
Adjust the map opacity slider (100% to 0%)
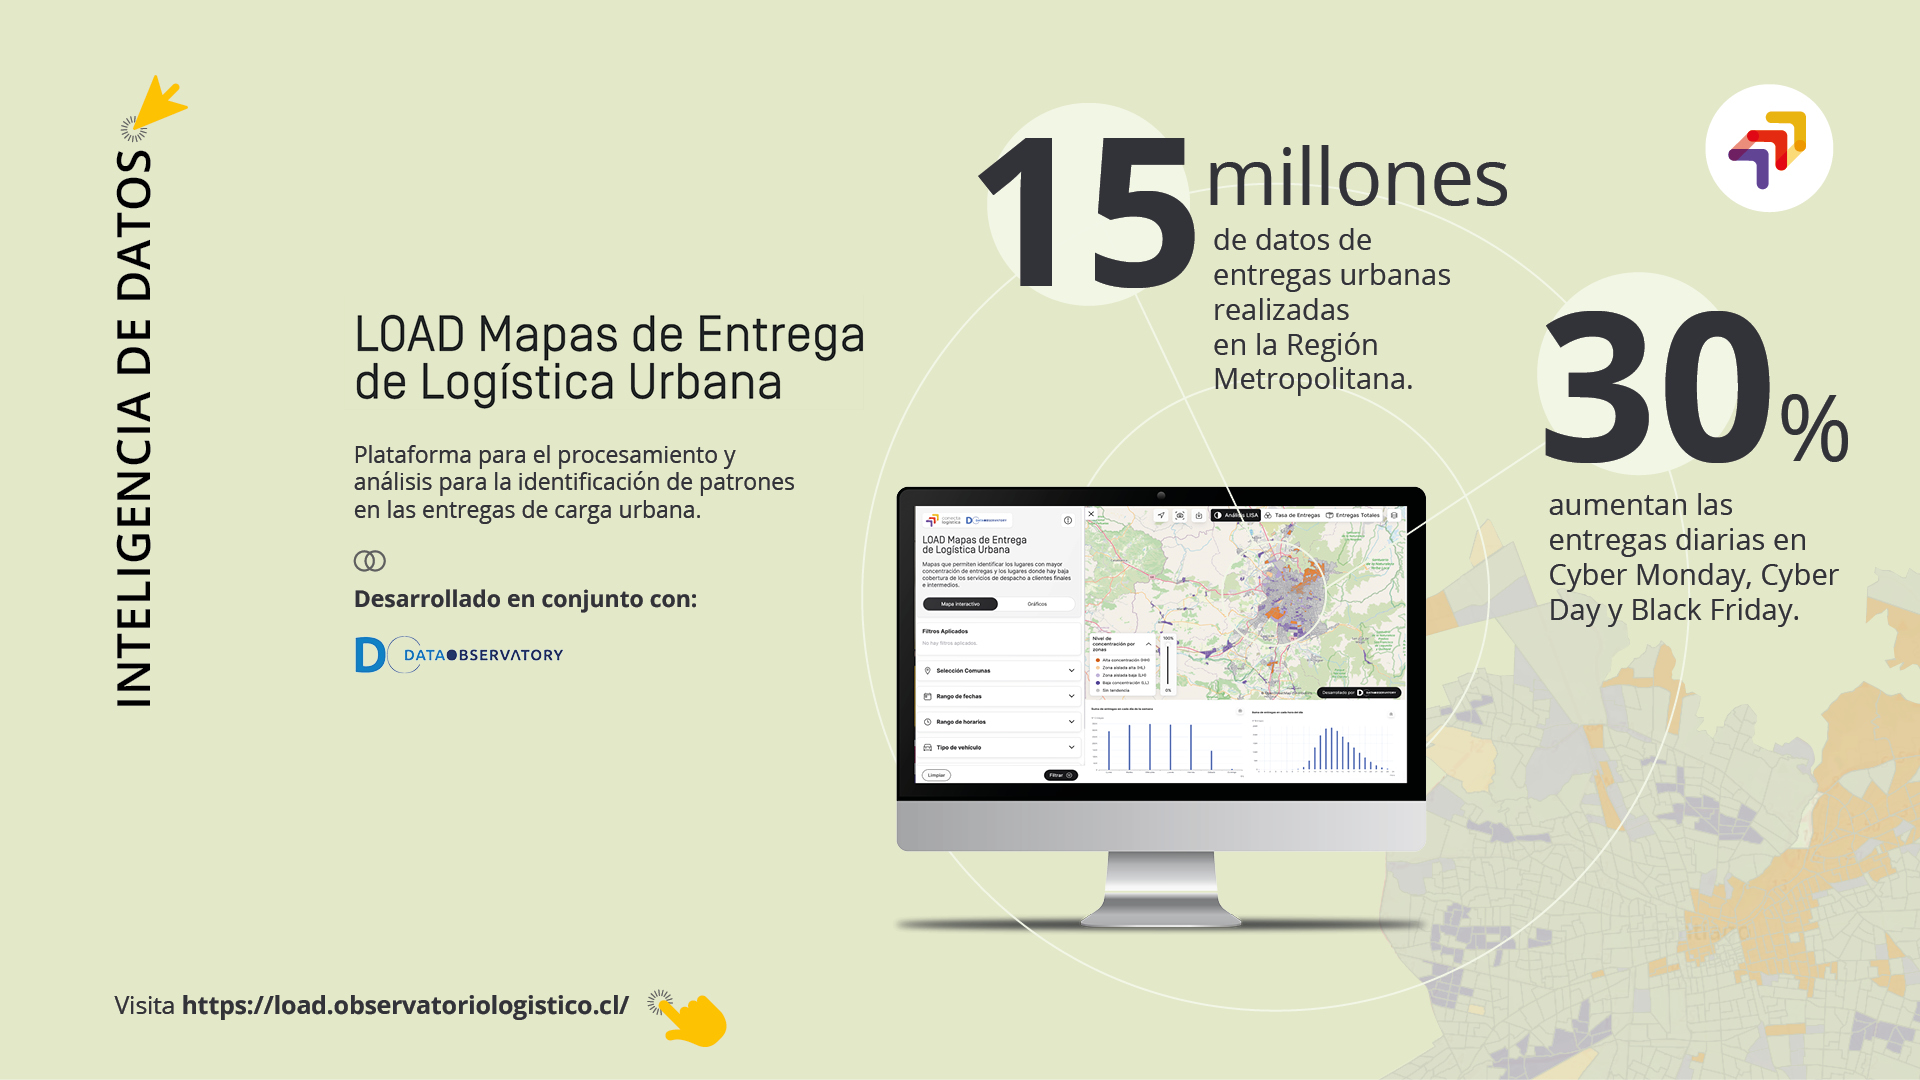coord(1168,665)
